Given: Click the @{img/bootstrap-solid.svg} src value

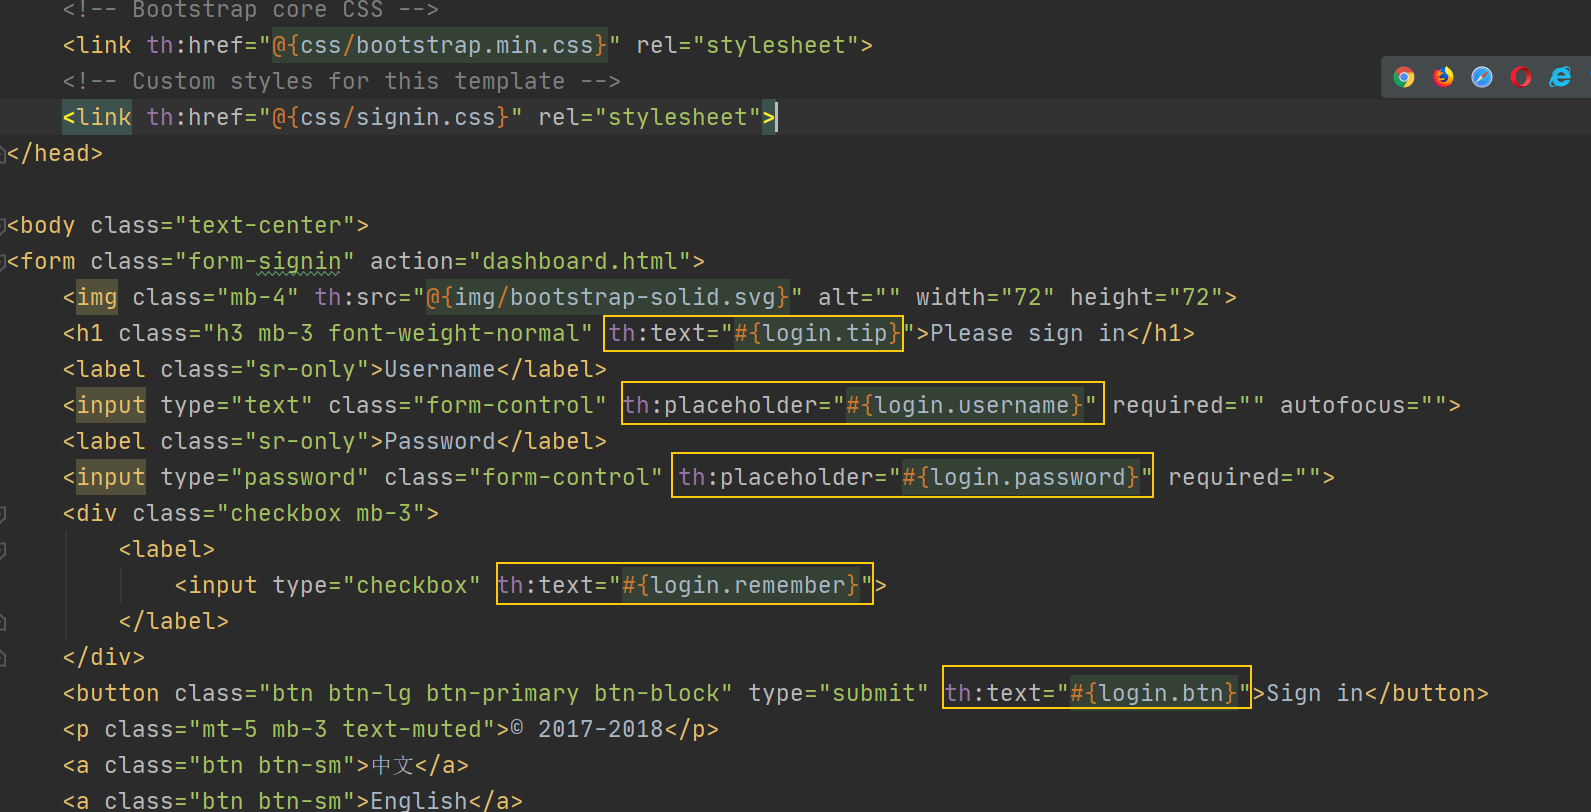Looking at the screenshot, I should click(x=607, y=297).
